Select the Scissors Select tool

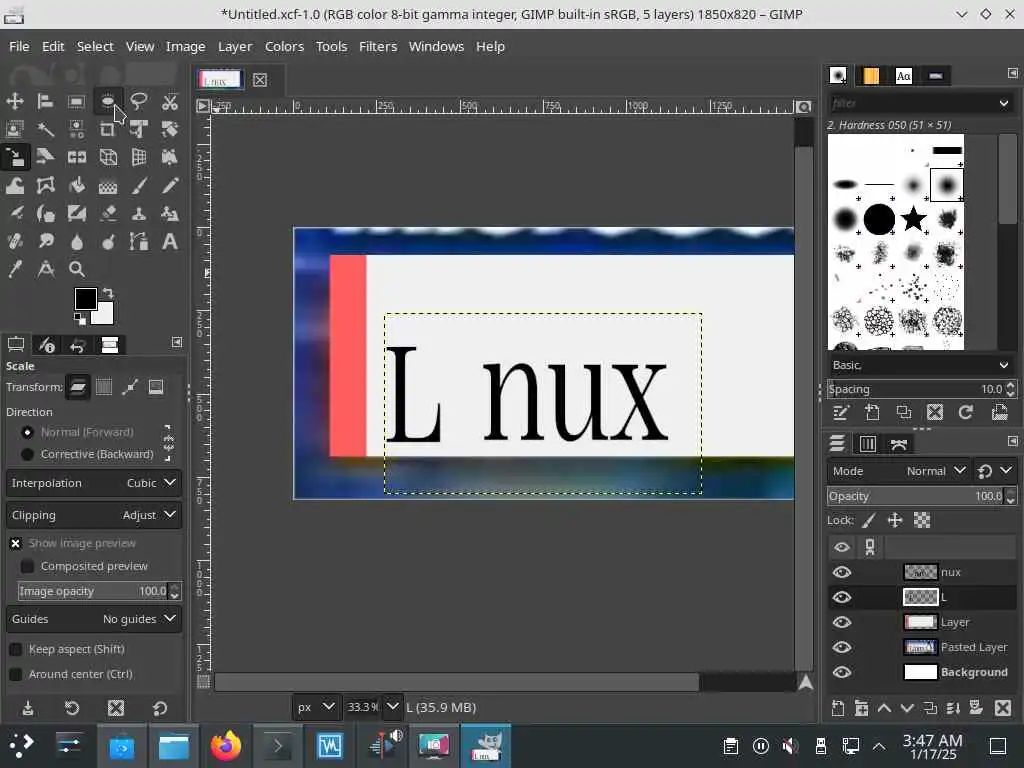click(x=170, y=101)
